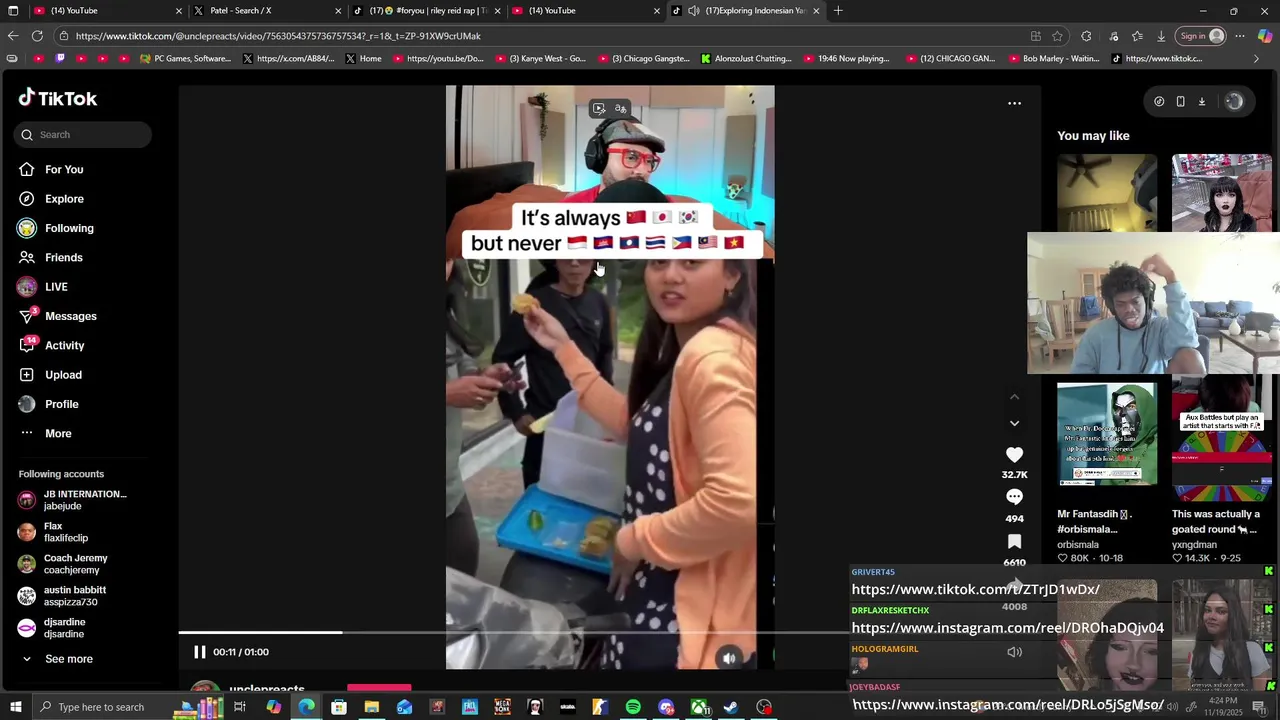
Task: Go to the Following feed
Action: 69,228
